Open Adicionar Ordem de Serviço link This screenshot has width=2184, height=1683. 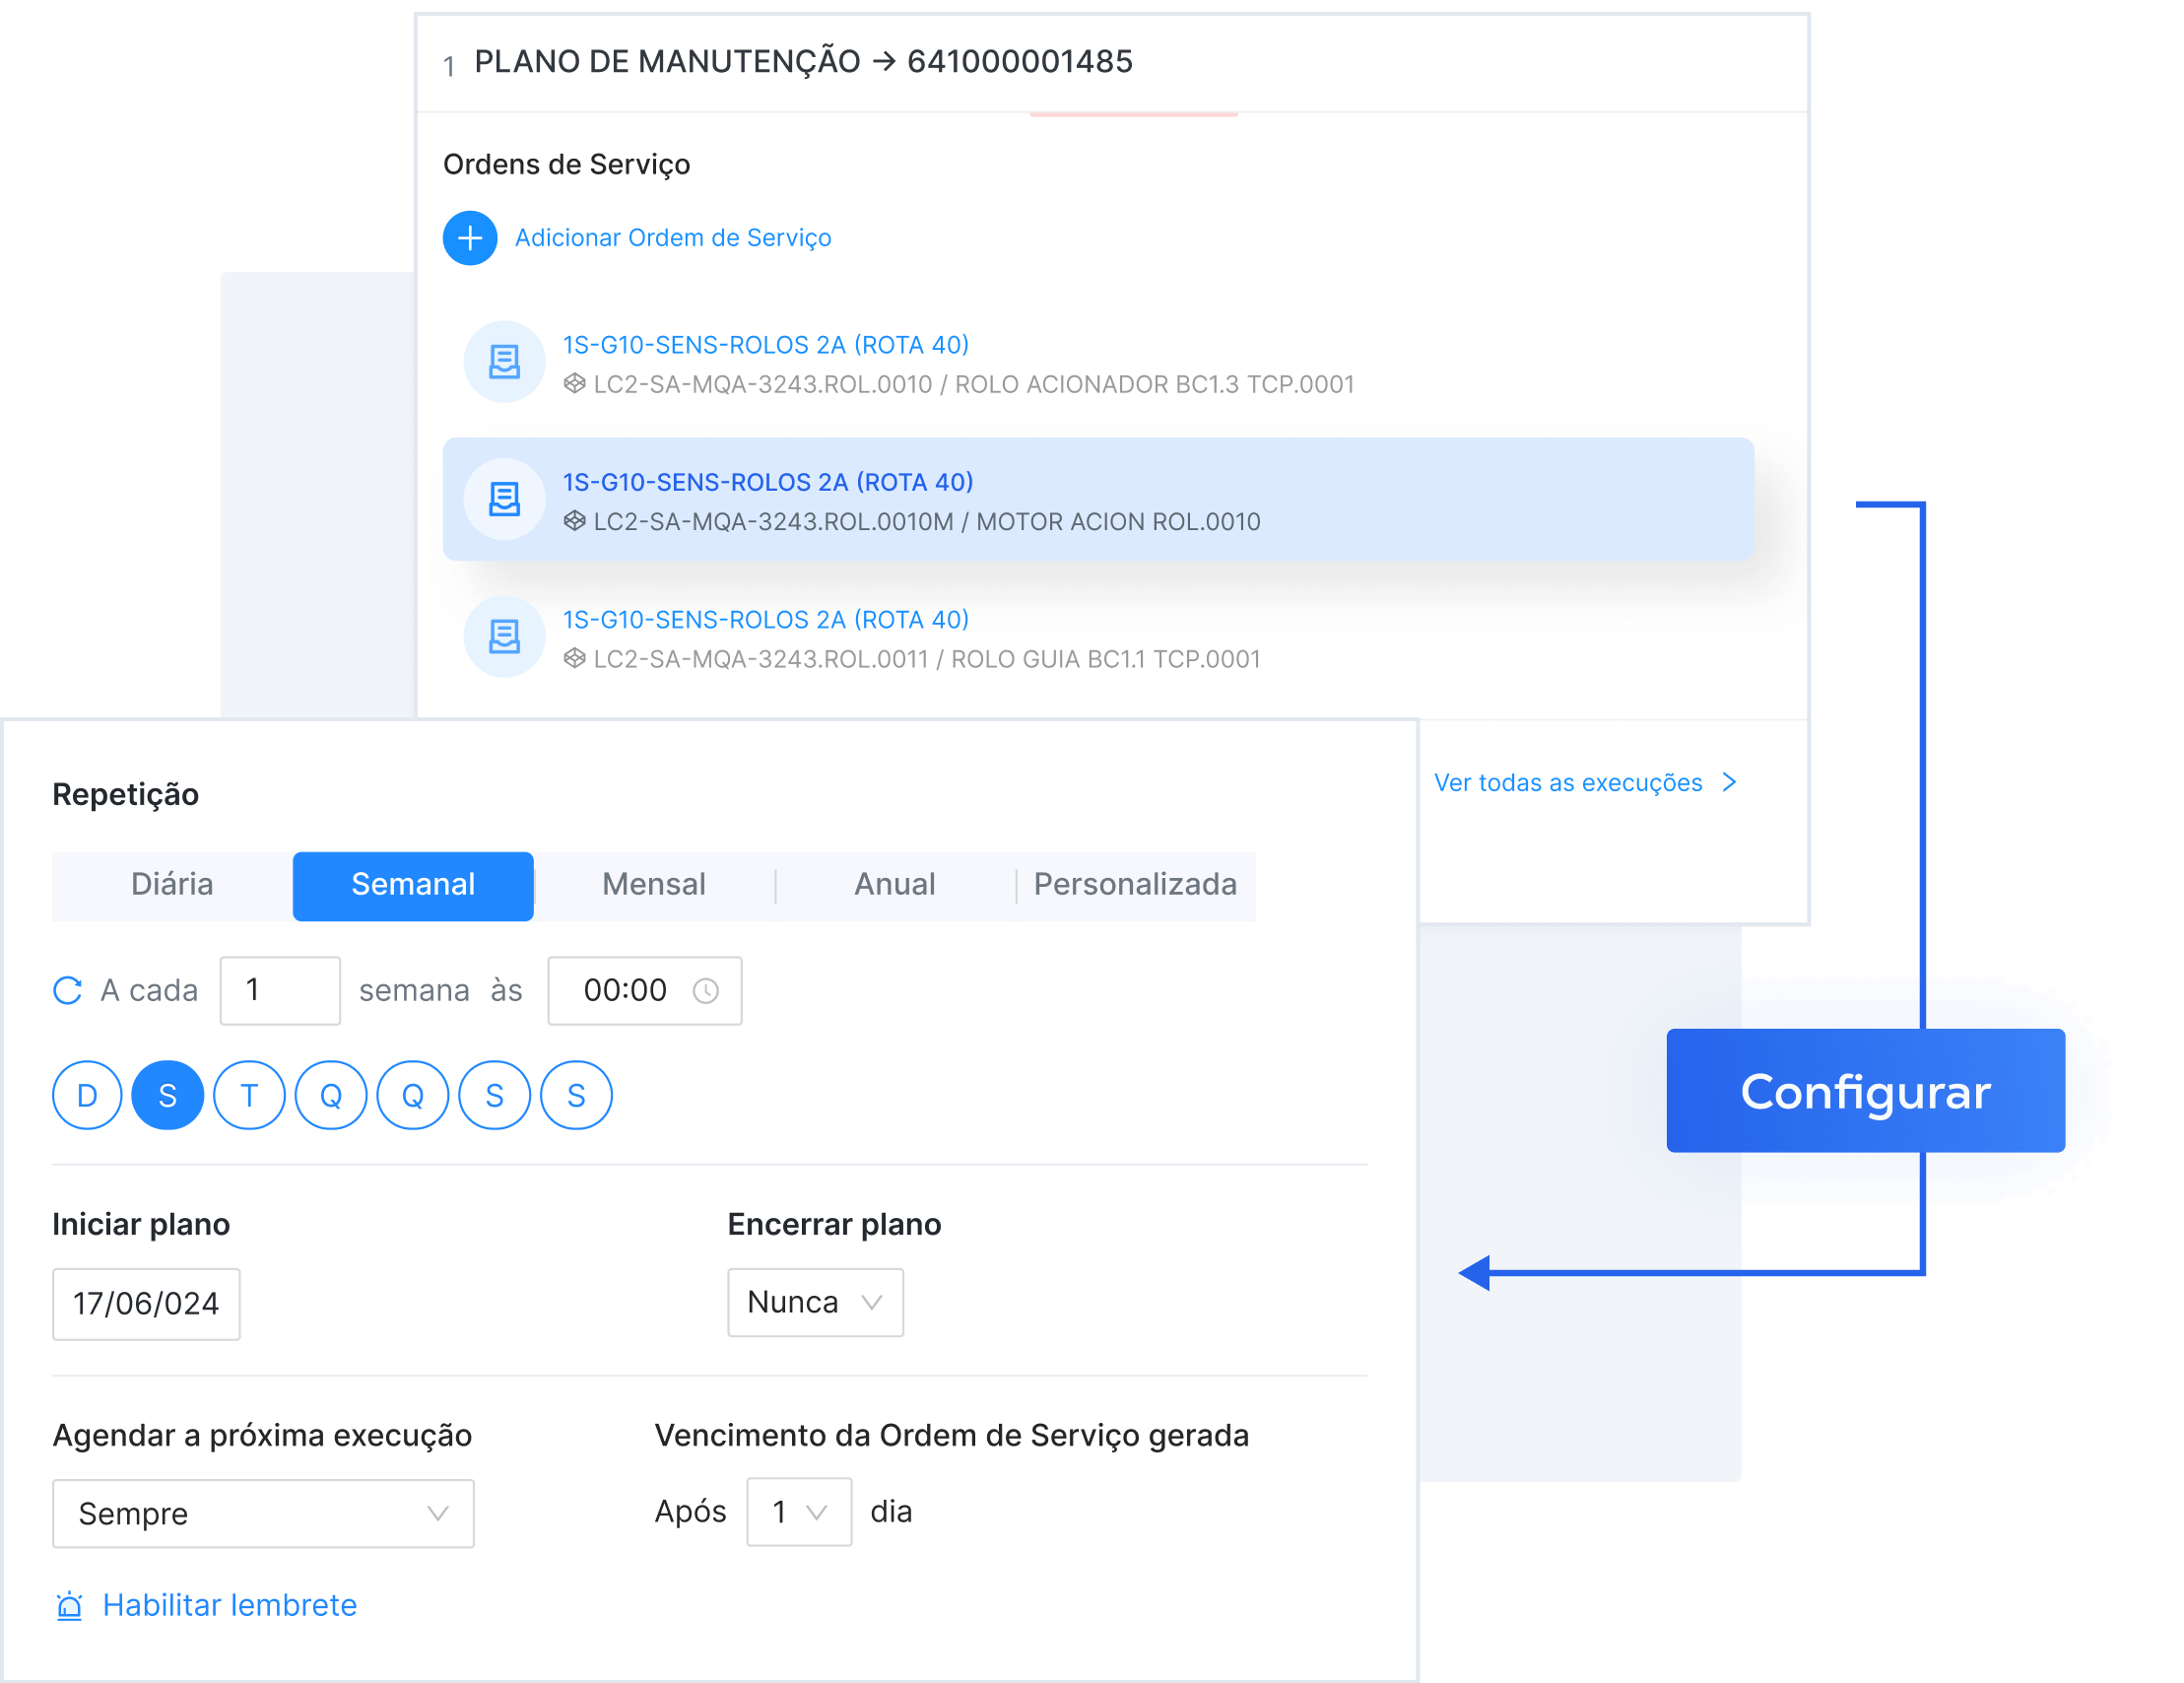click(x=672, y=238)
